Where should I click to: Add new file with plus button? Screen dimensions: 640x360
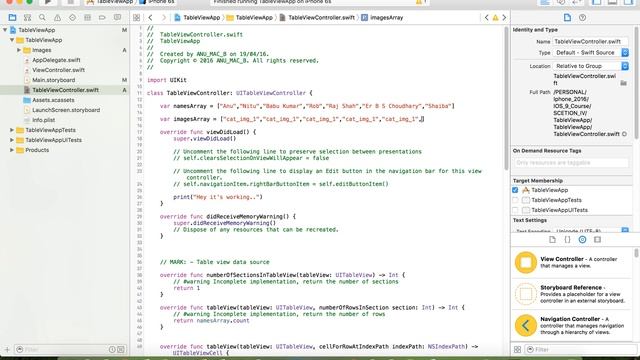tap(7, 349)
